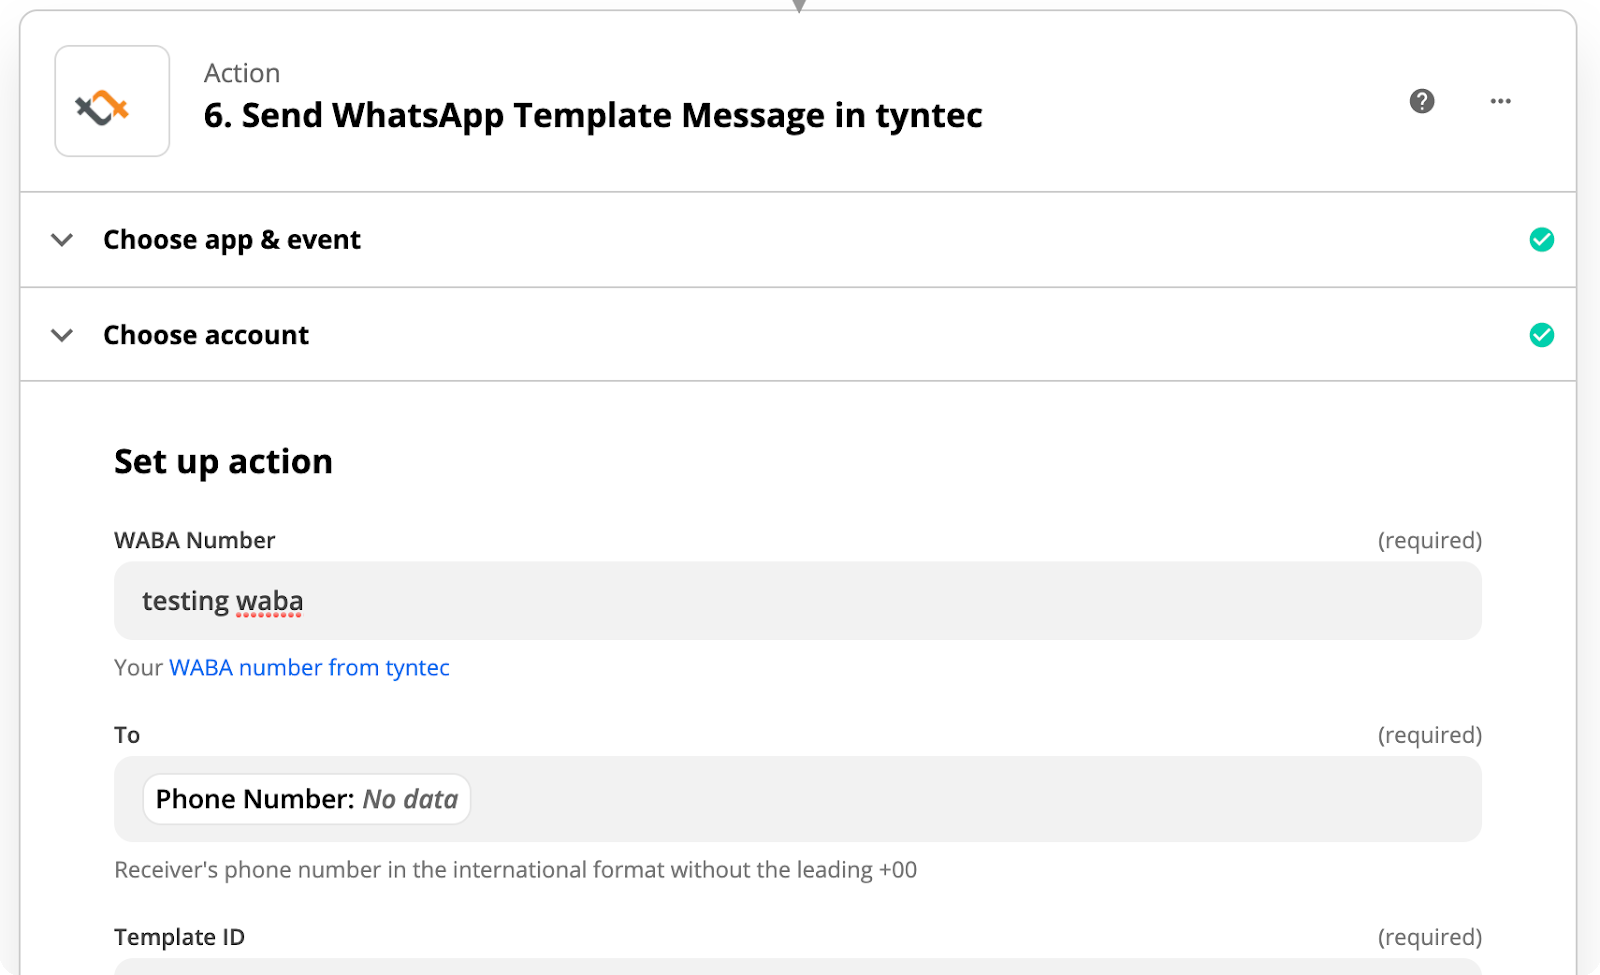Follow the WABA number from tyntec link
This screenshot has height=975, width=1600.
(x=309, y=668)
